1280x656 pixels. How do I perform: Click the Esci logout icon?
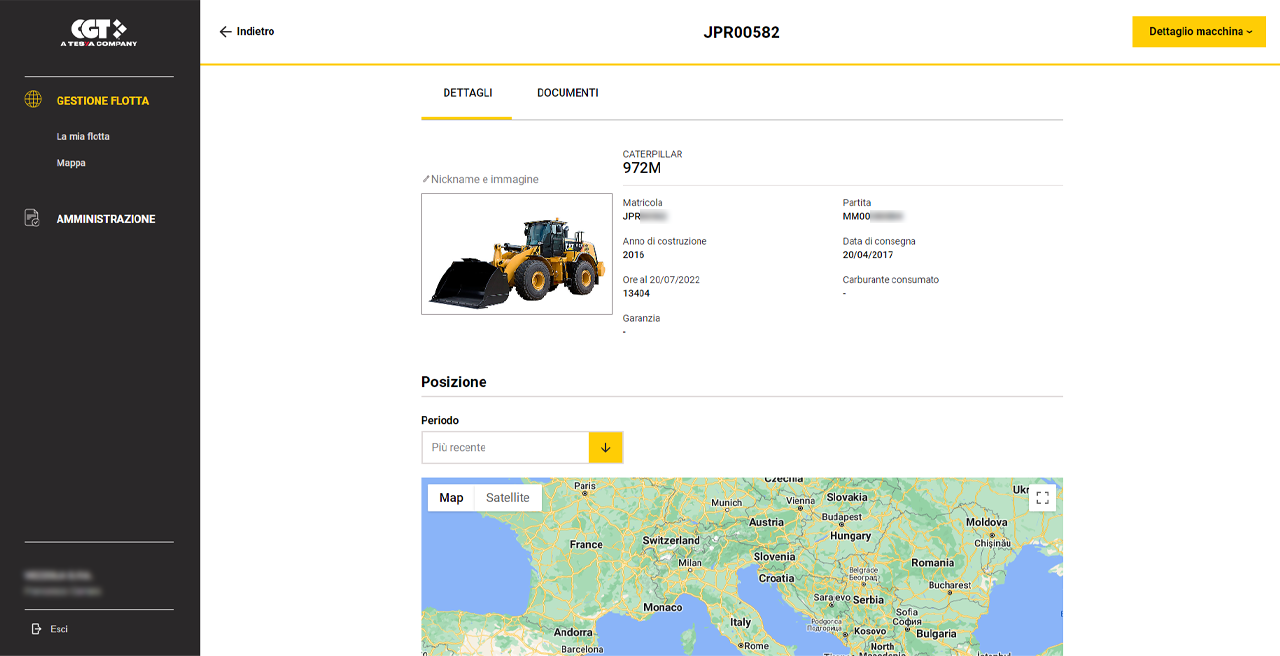tap(37, 629)
